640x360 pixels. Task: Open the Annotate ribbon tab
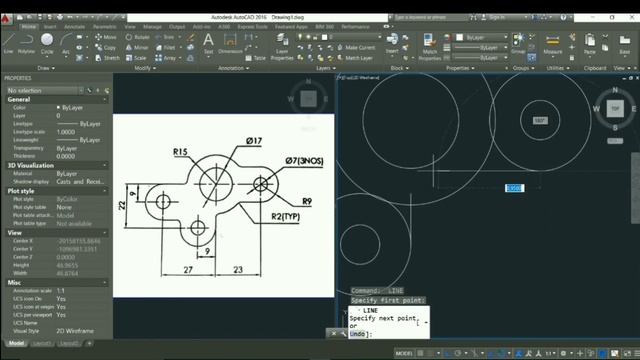74,27
